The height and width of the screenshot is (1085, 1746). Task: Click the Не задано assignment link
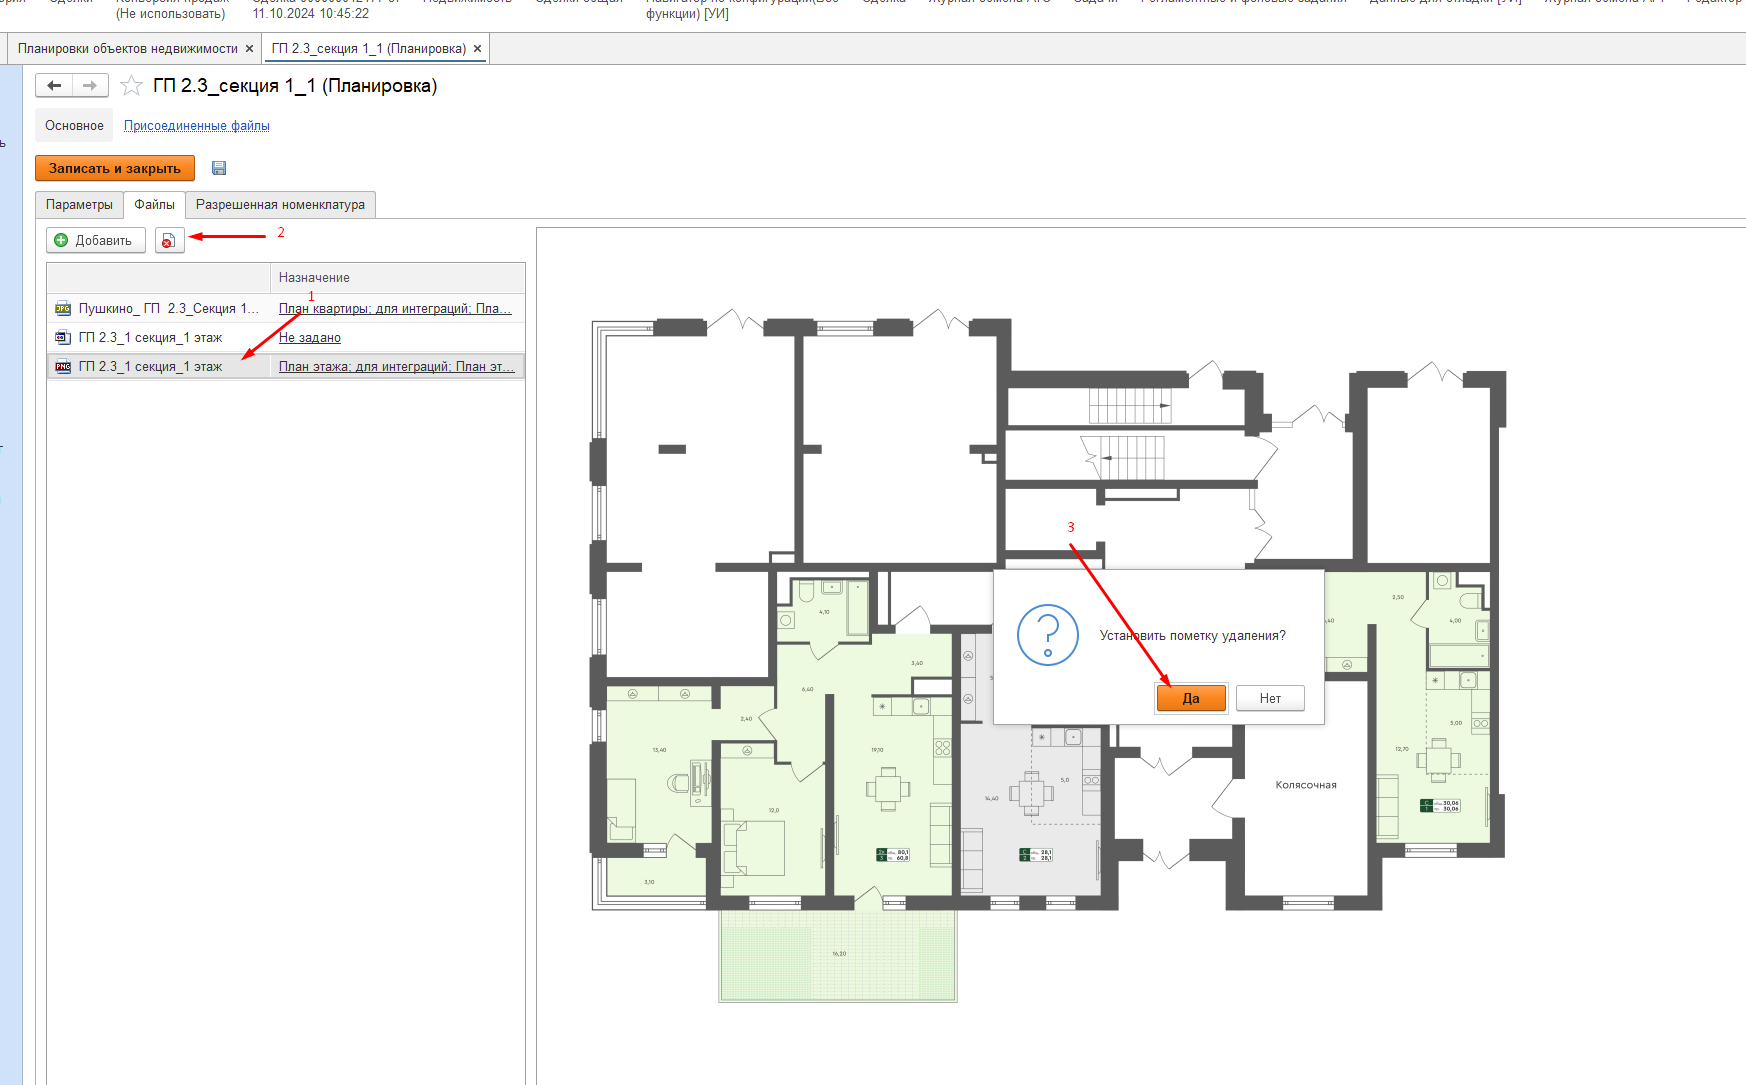pos(310,338)
